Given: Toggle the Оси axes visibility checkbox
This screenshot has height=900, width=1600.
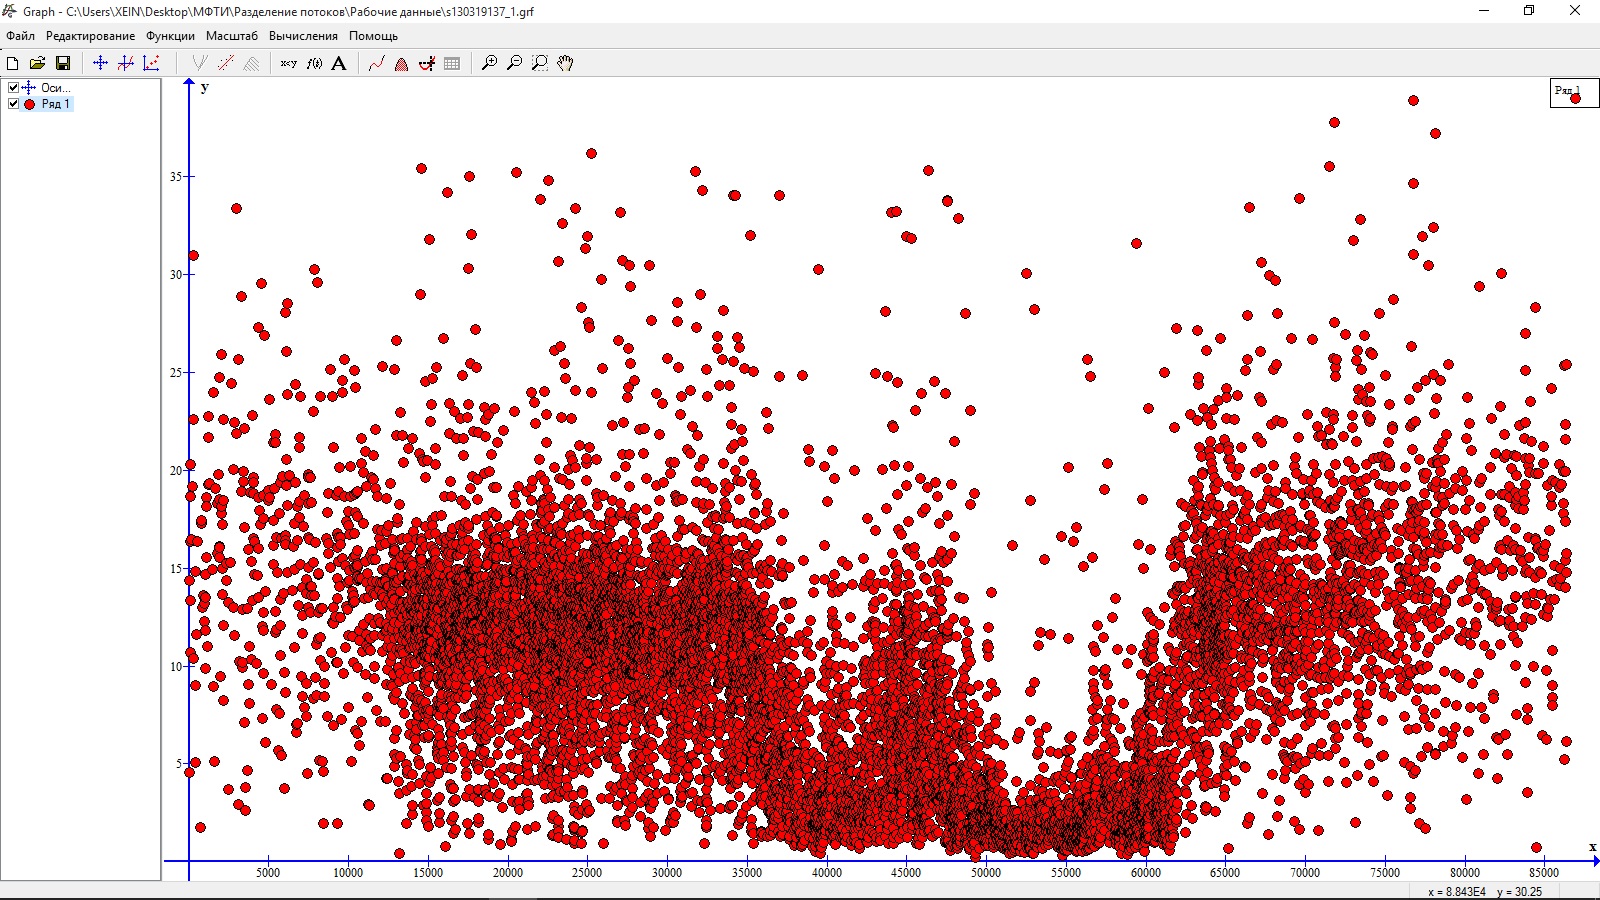Looking at the screenshot, I should (13, 88).
